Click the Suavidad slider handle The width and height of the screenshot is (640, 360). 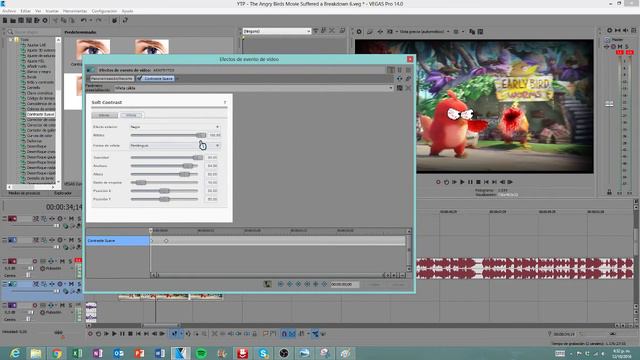(198, 158)
